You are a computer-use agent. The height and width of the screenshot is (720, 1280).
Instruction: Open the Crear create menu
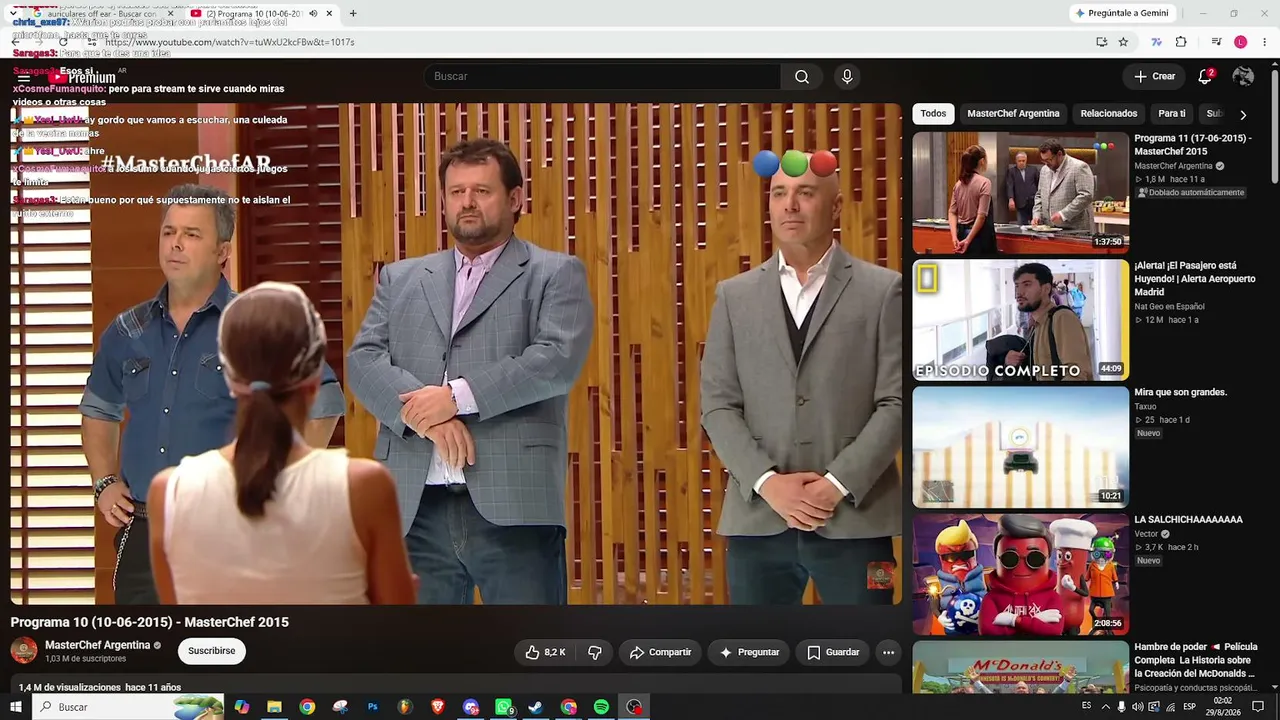point(1155,77)
